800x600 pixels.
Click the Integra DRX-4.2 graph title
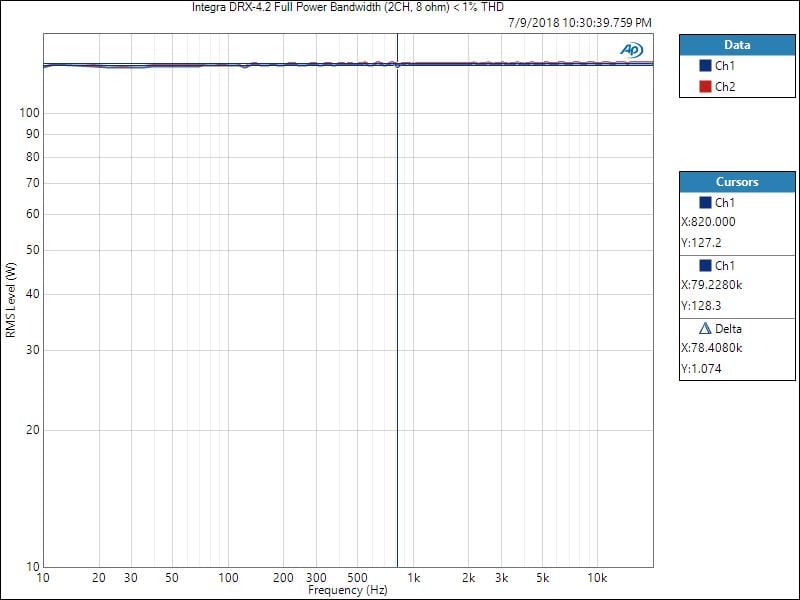[x=347, y=7]
